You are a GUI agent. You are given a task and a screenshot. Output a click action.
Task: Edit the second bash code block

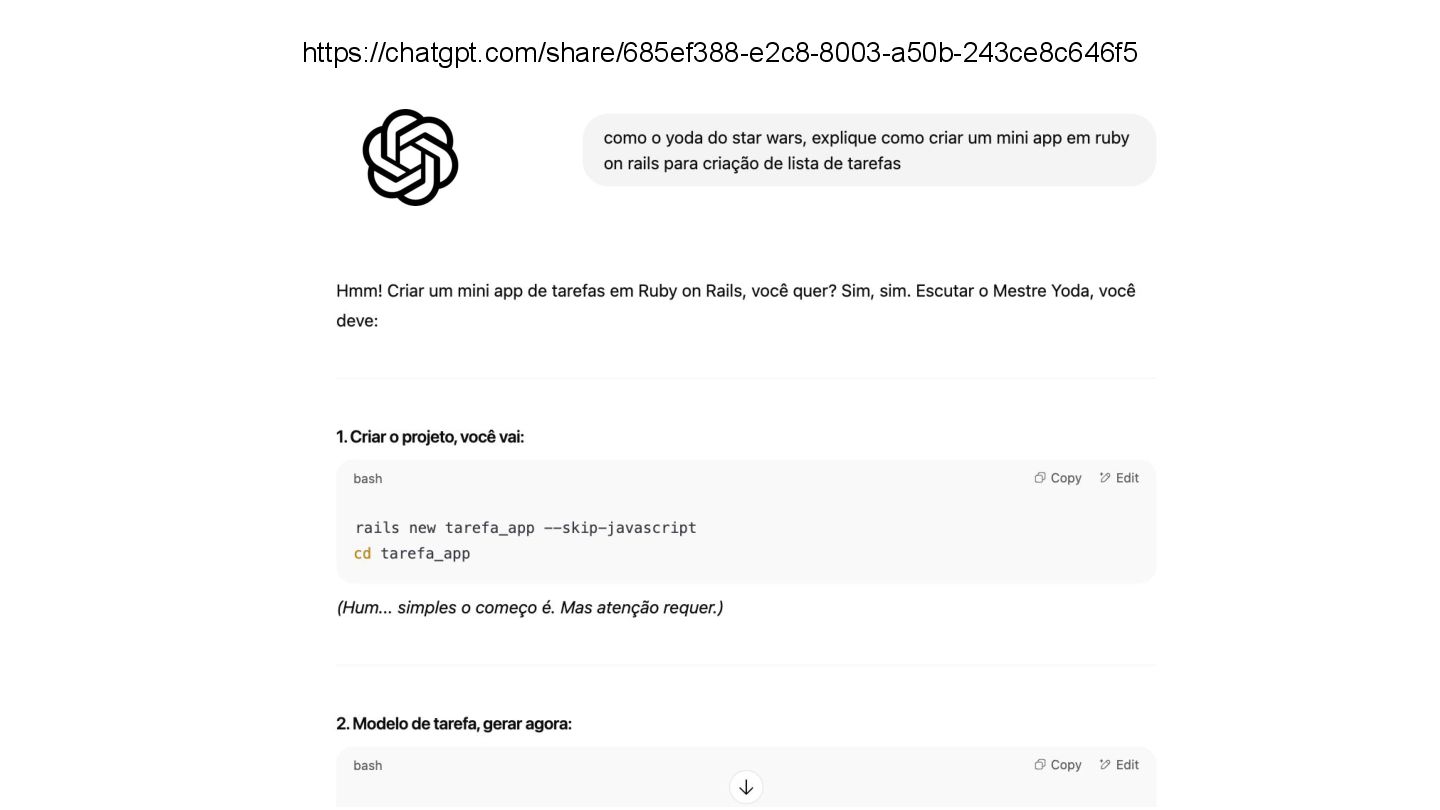click(1119, 765)
